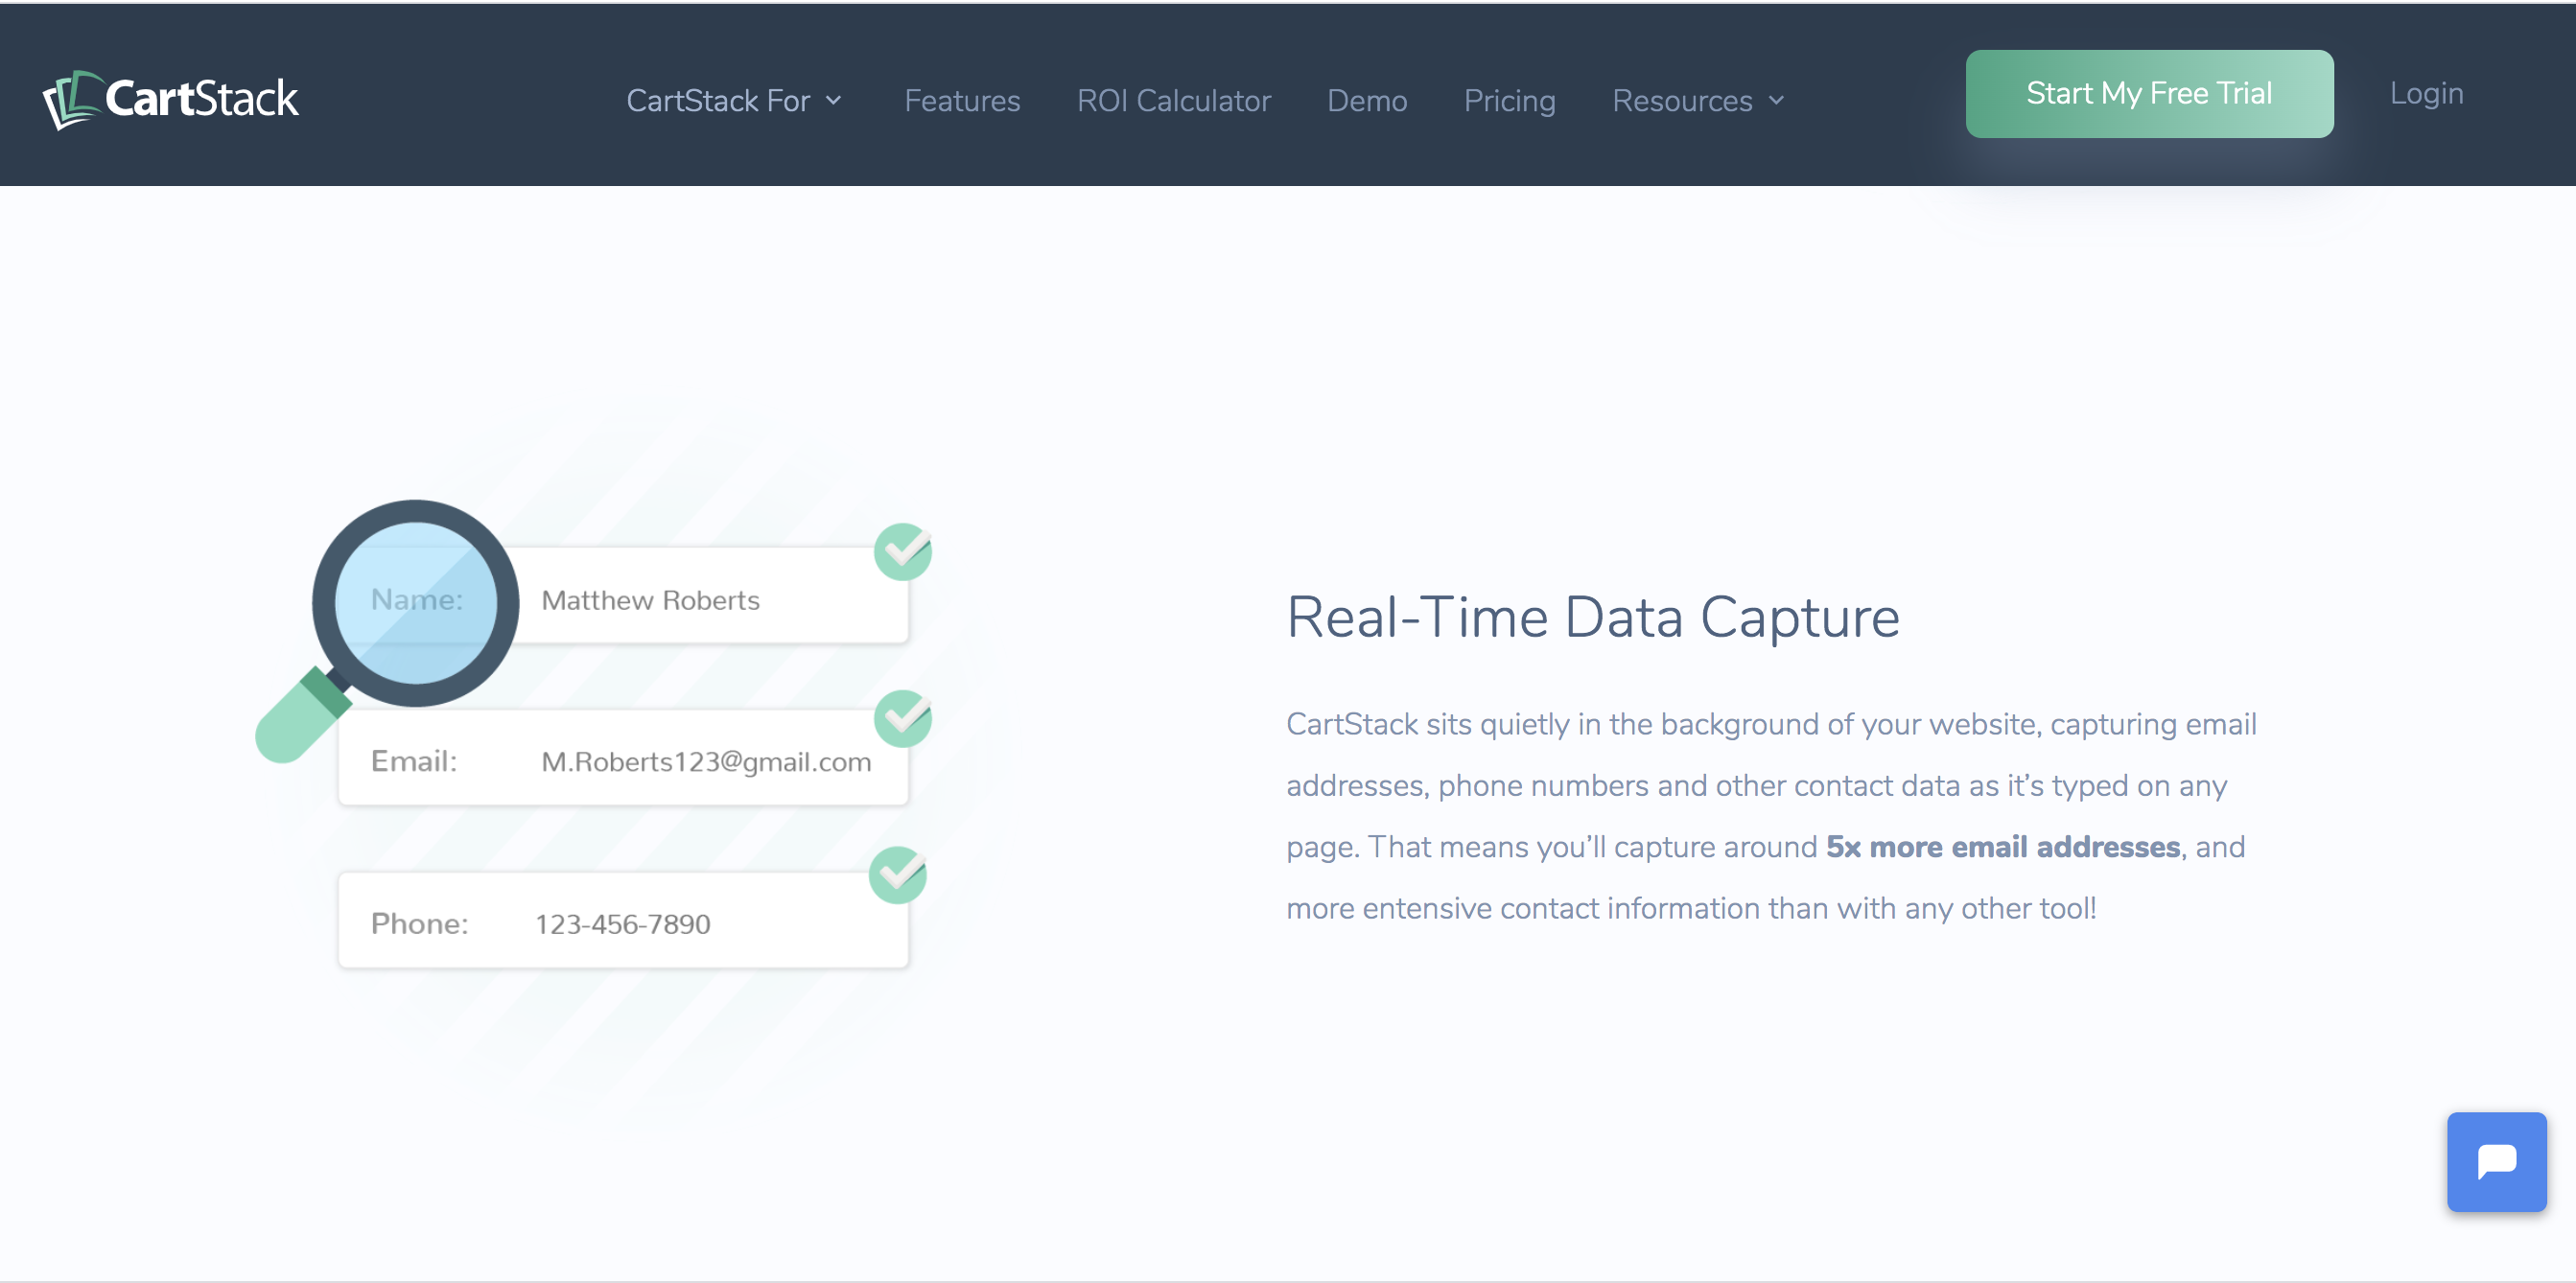Open the chat widget bubble

(x=2496, y=1161)
